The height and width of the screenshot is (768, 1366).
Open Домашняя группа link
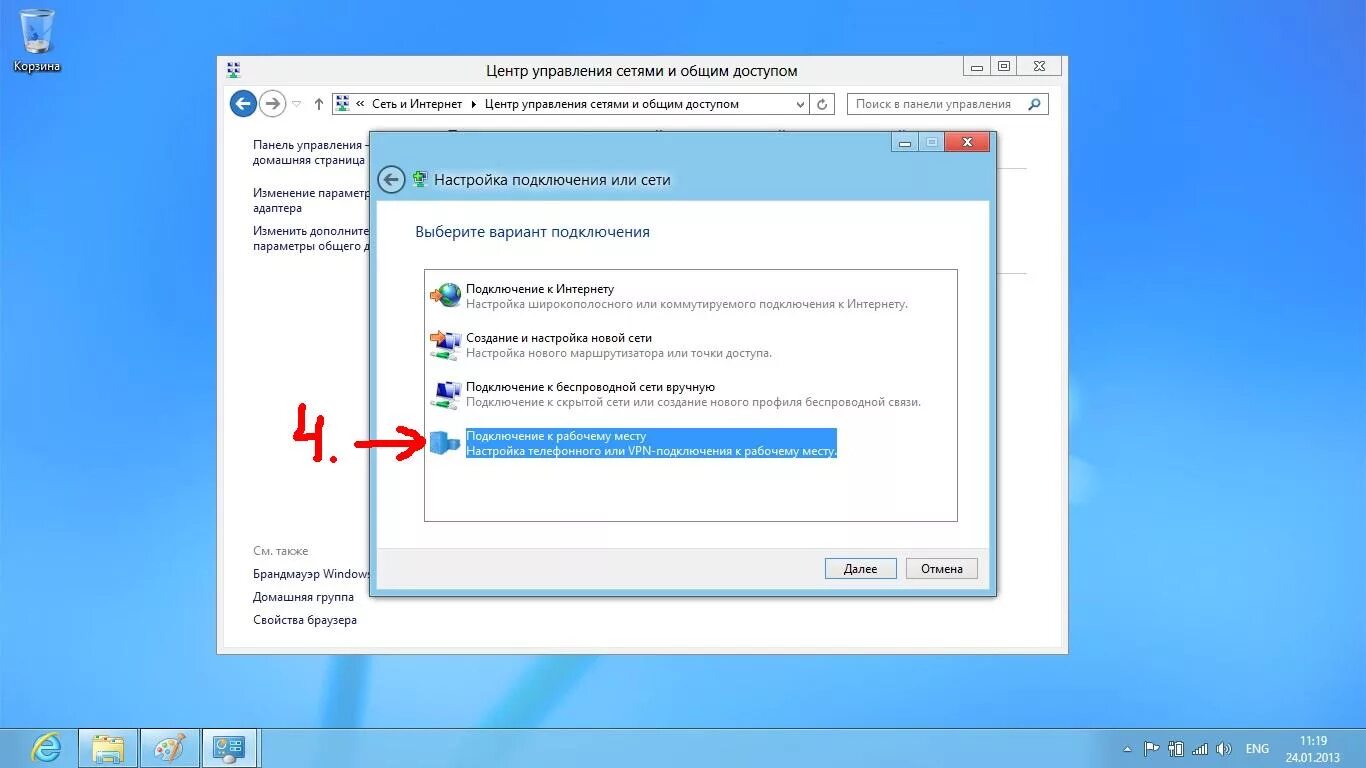click(303, 597)
